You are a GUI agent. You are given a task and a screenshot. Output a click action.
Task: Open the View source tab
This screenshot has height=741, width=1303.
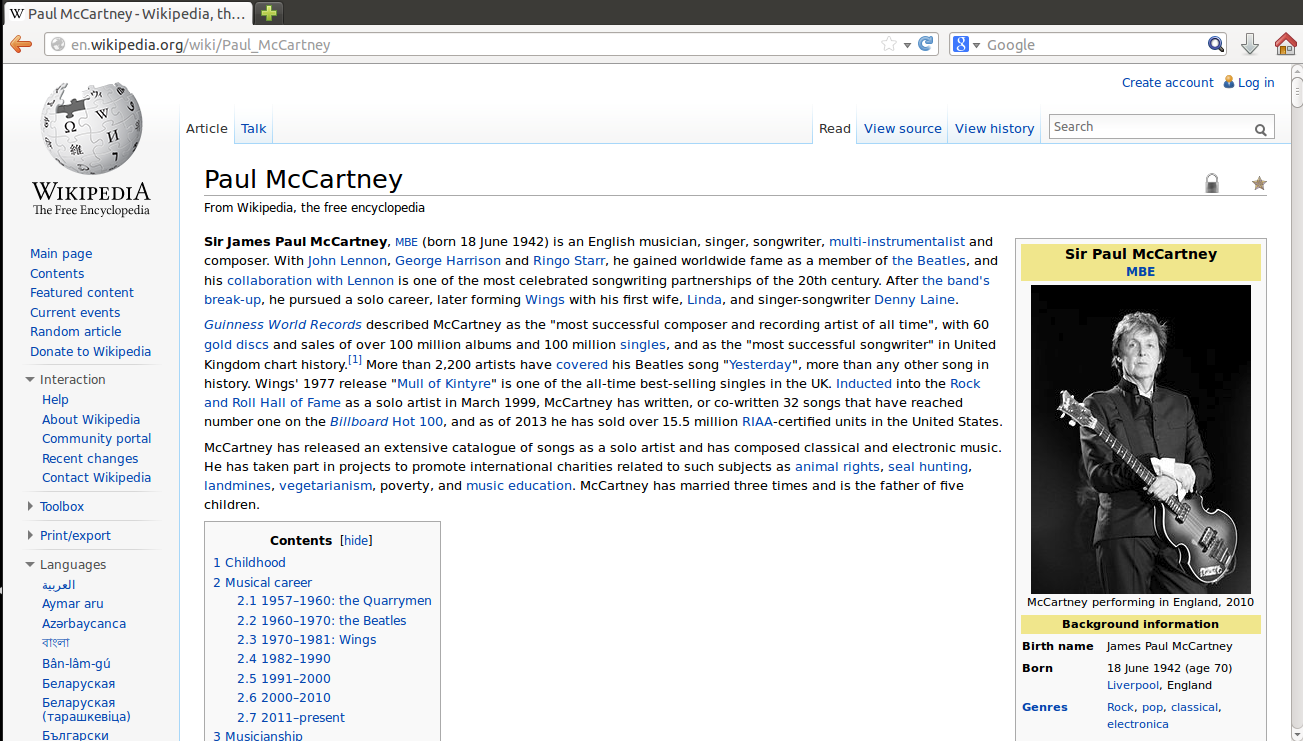point(903,128)
